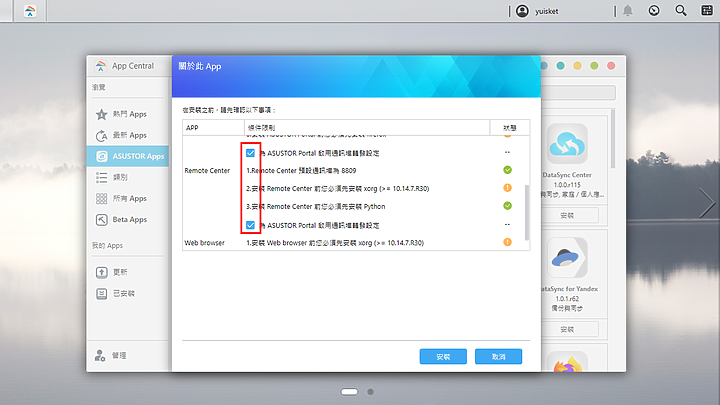Select the ASUSTOR Apps category
Image resolution: width=720 pixels, height=405 pixels.
pos(128,156)
